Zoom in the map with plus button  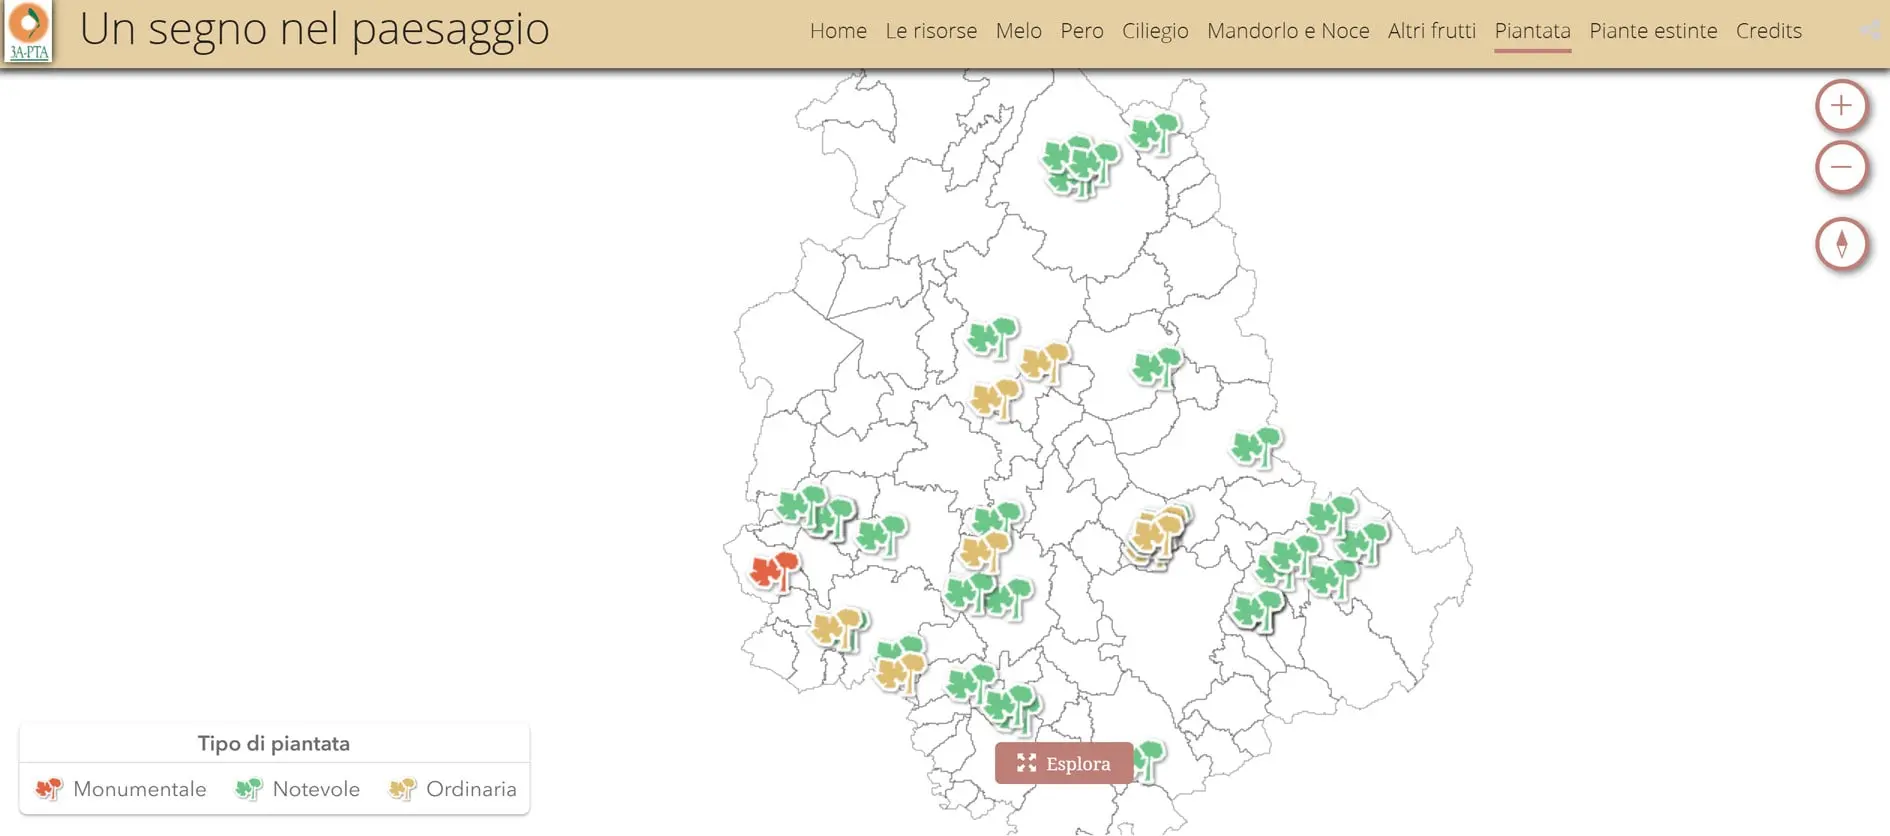point(1841,106)
